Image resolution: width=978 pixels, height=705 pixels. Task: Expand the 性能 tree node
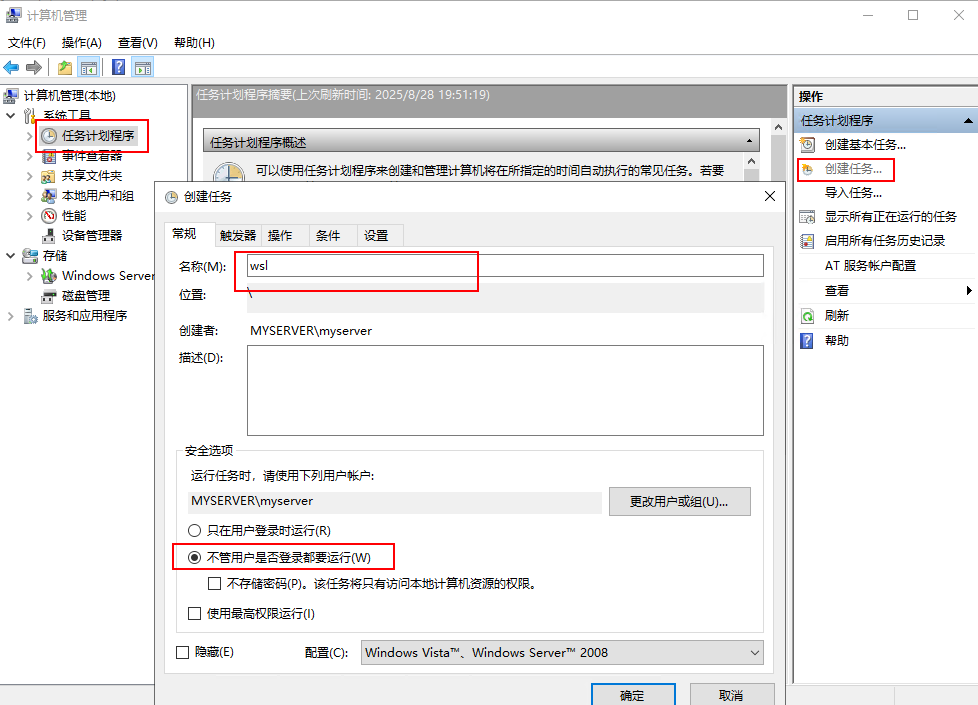coord(29,216)
